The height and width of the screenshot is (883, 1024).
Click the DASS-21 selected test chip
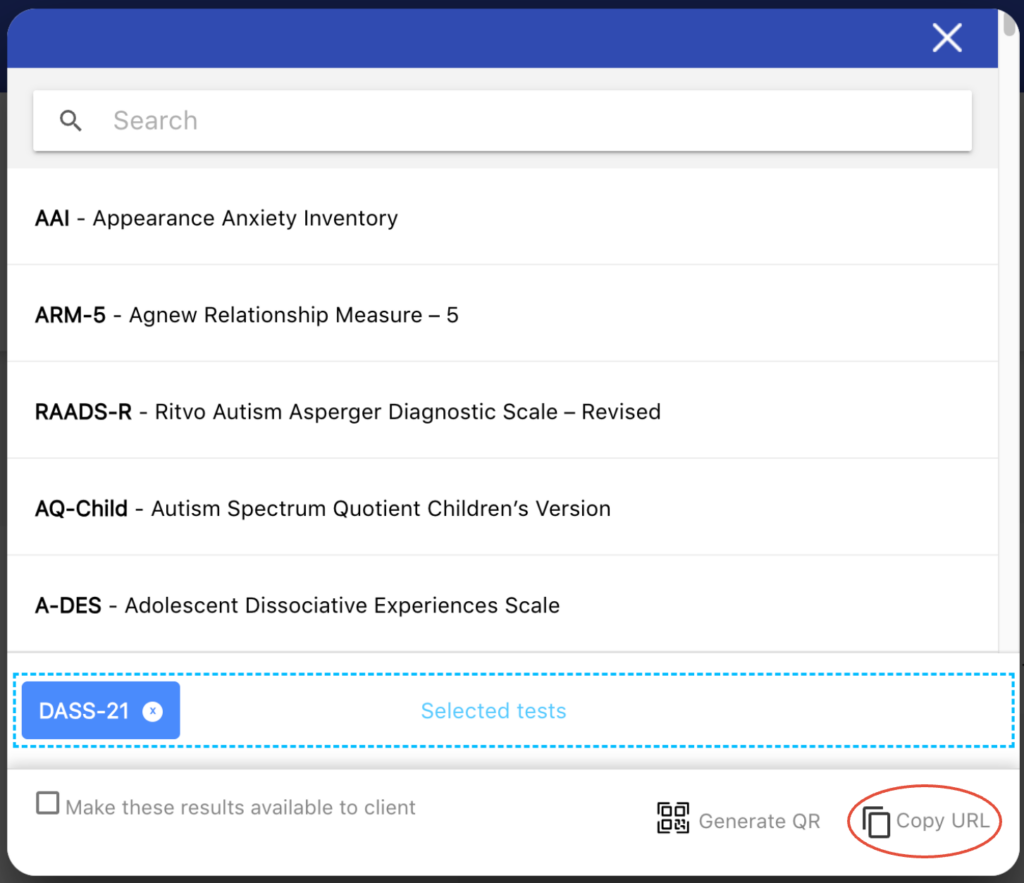[101, 710]
